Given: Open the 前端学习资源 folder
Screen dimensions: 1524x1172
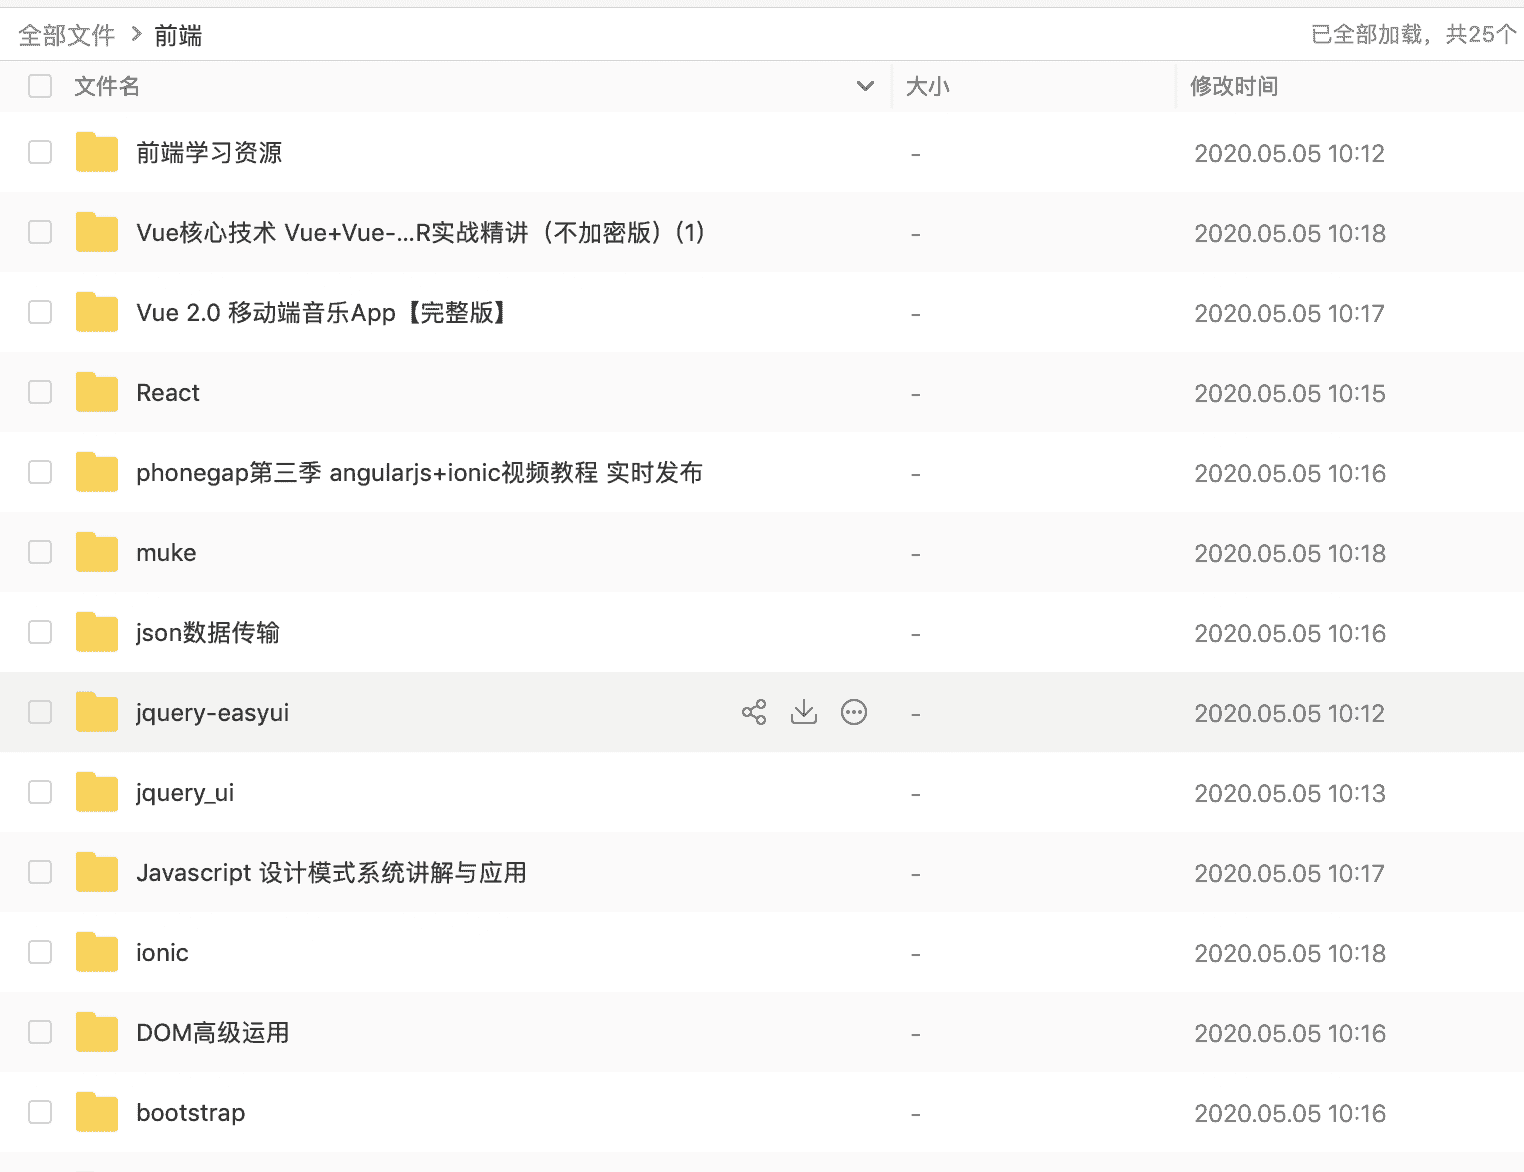Looking at the screenshot, I should (x=209, y=152).
